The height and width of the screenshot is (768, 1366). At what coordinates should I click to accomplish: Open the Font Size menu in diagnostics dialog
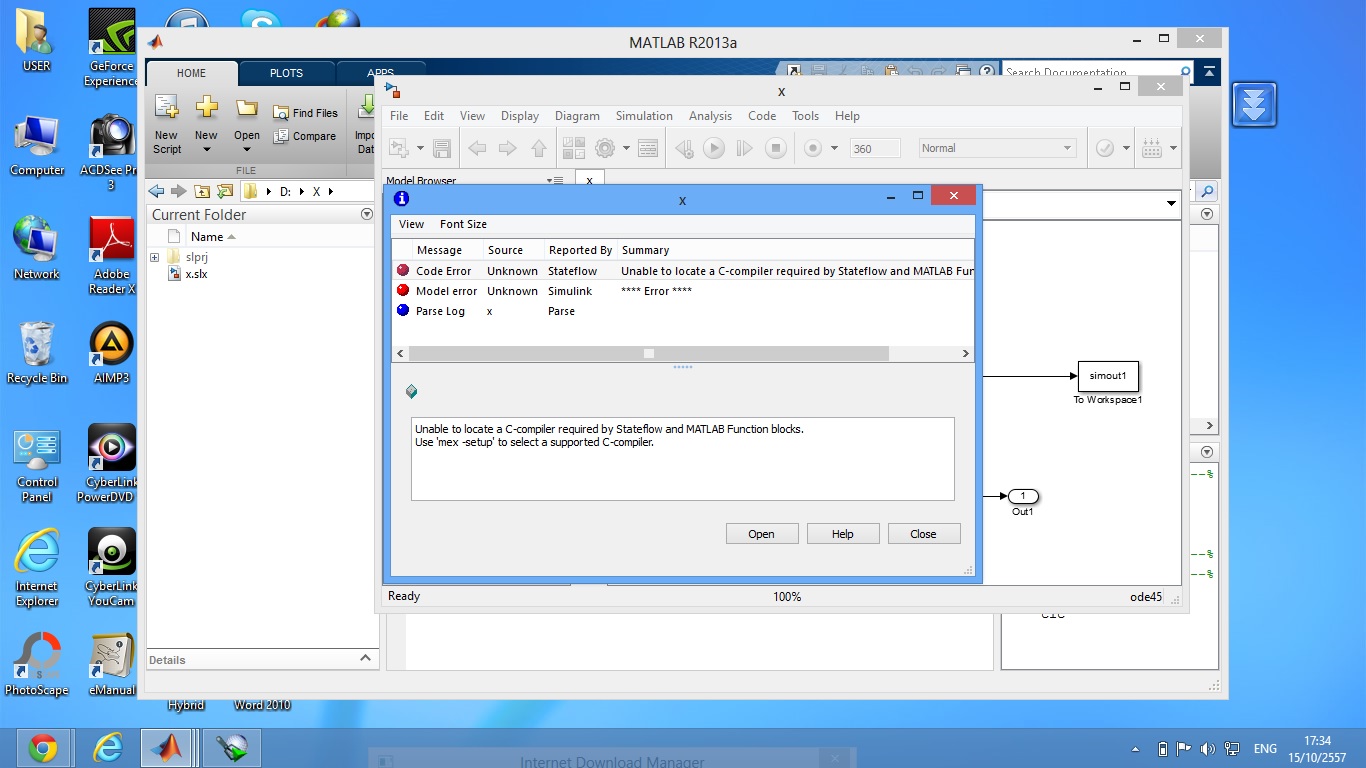463,224
